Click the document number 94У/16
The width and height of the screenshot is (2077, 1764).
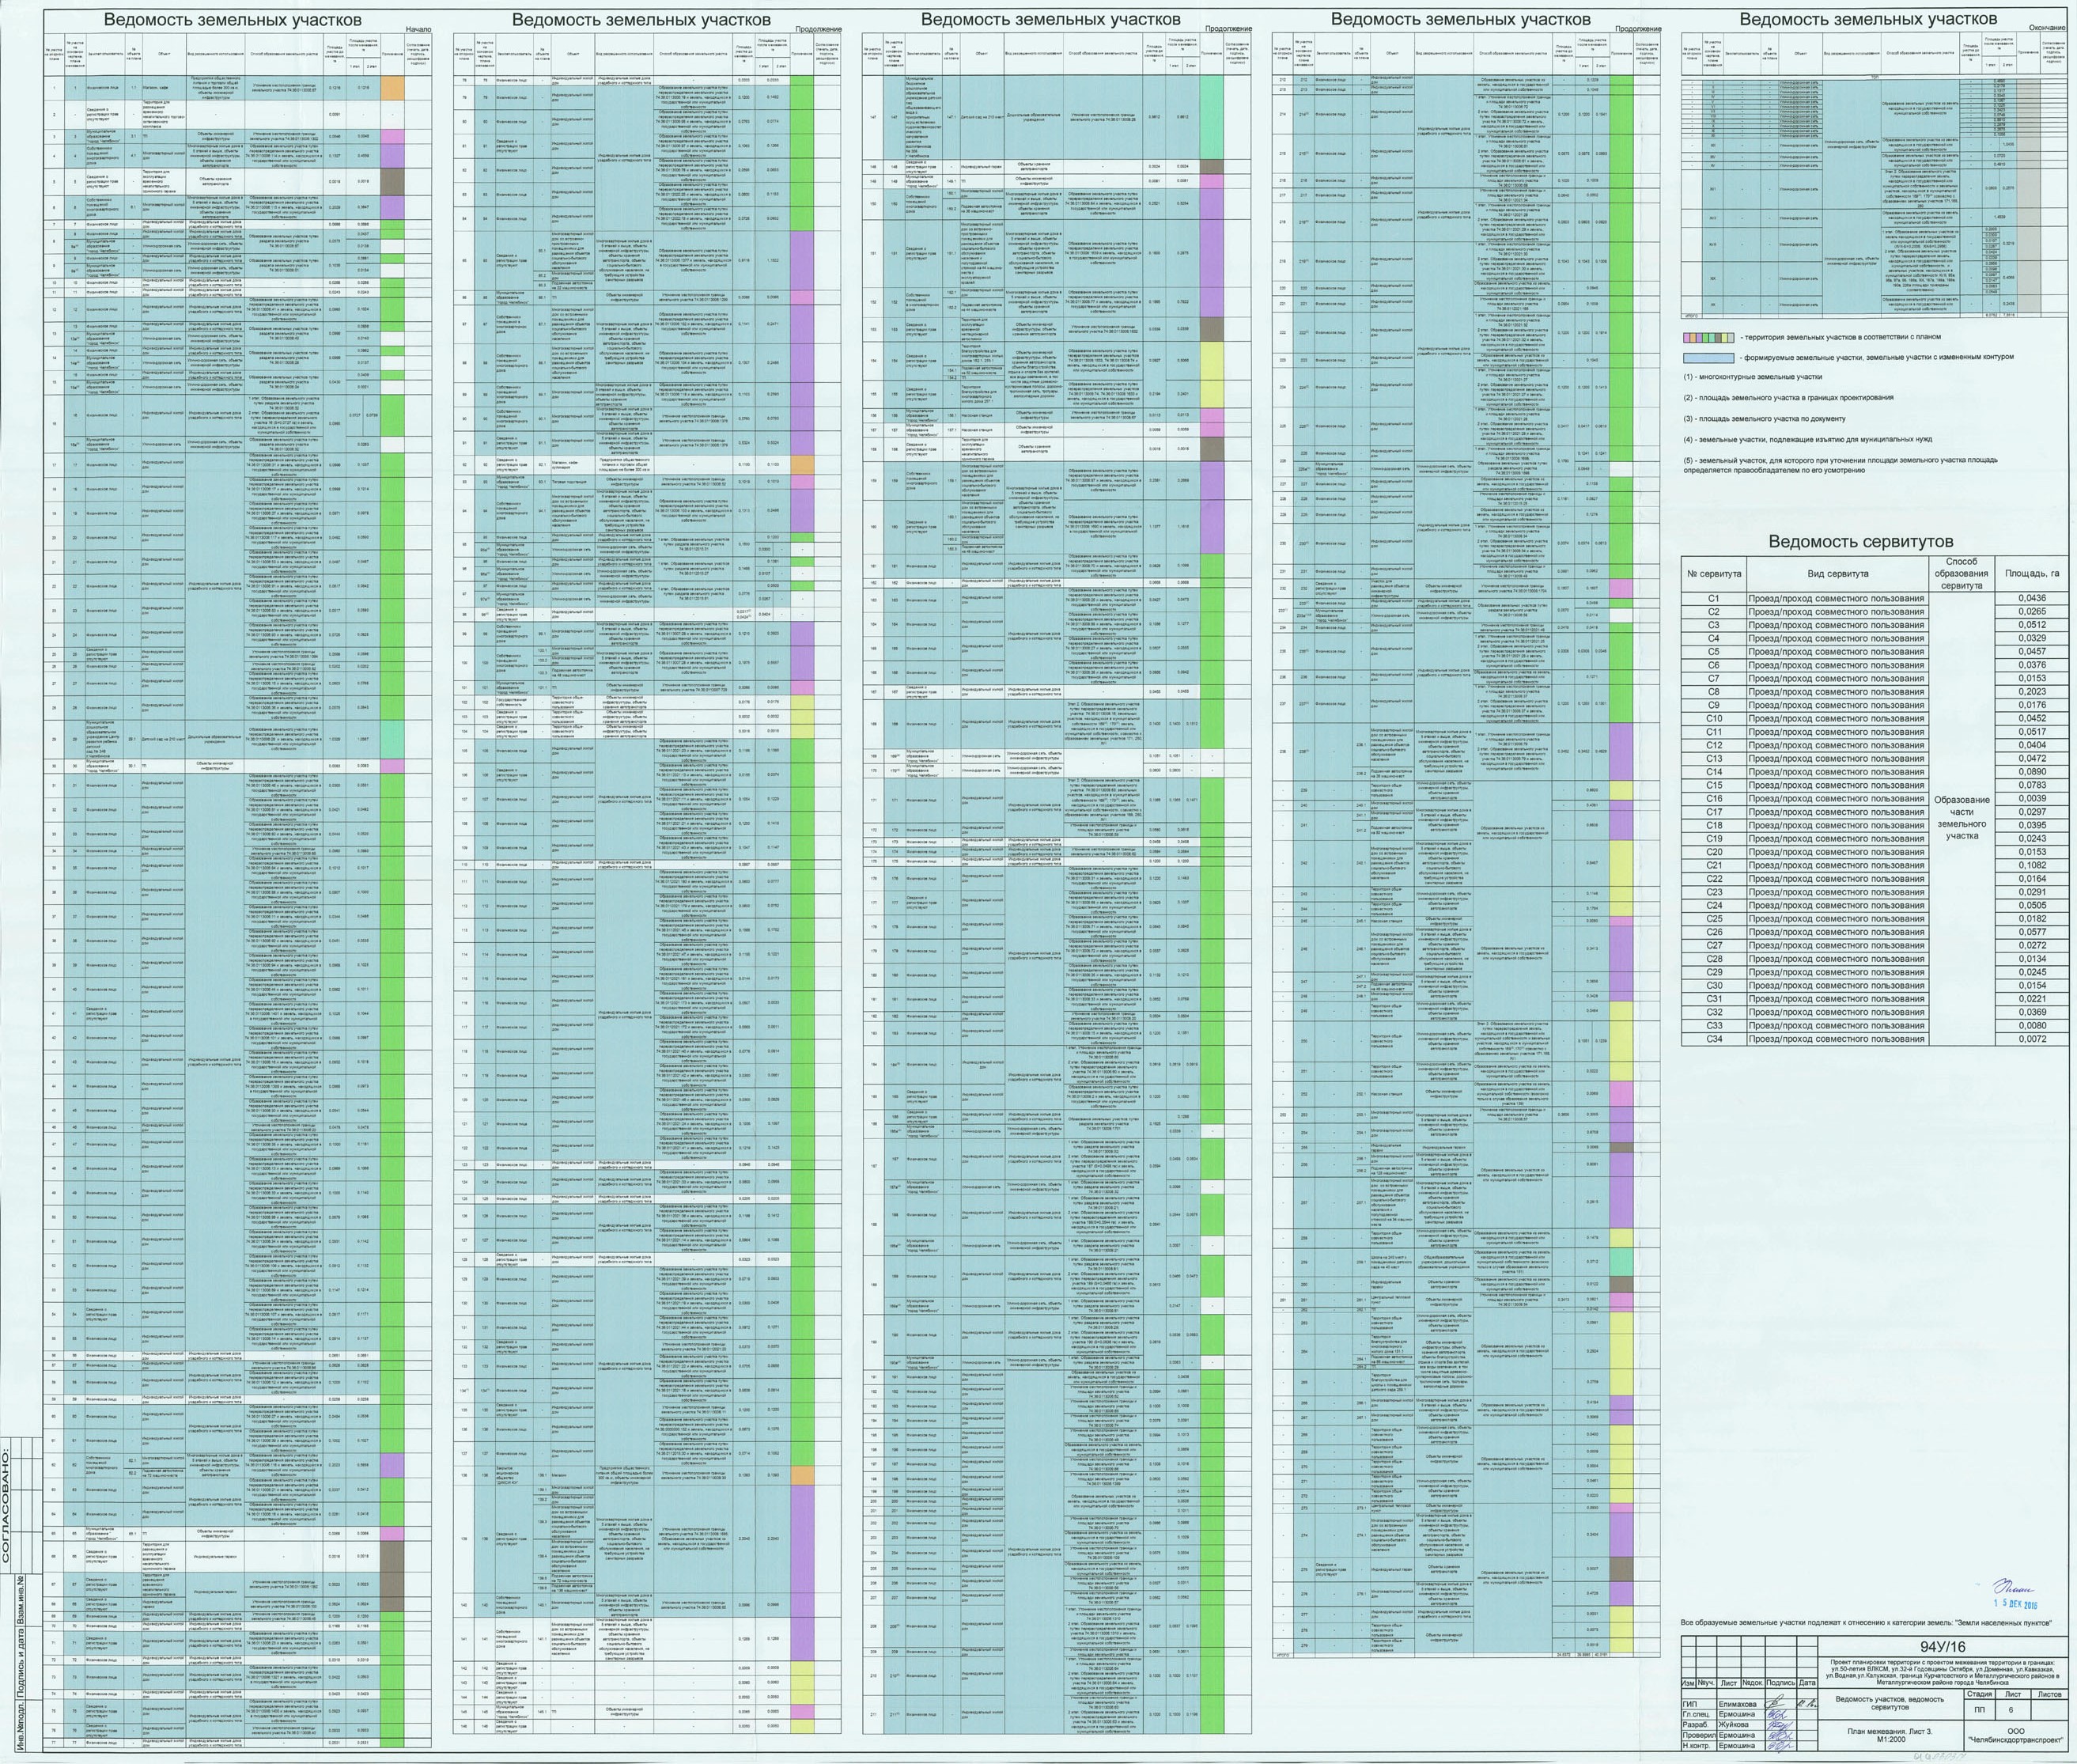coord(1942,1647)
